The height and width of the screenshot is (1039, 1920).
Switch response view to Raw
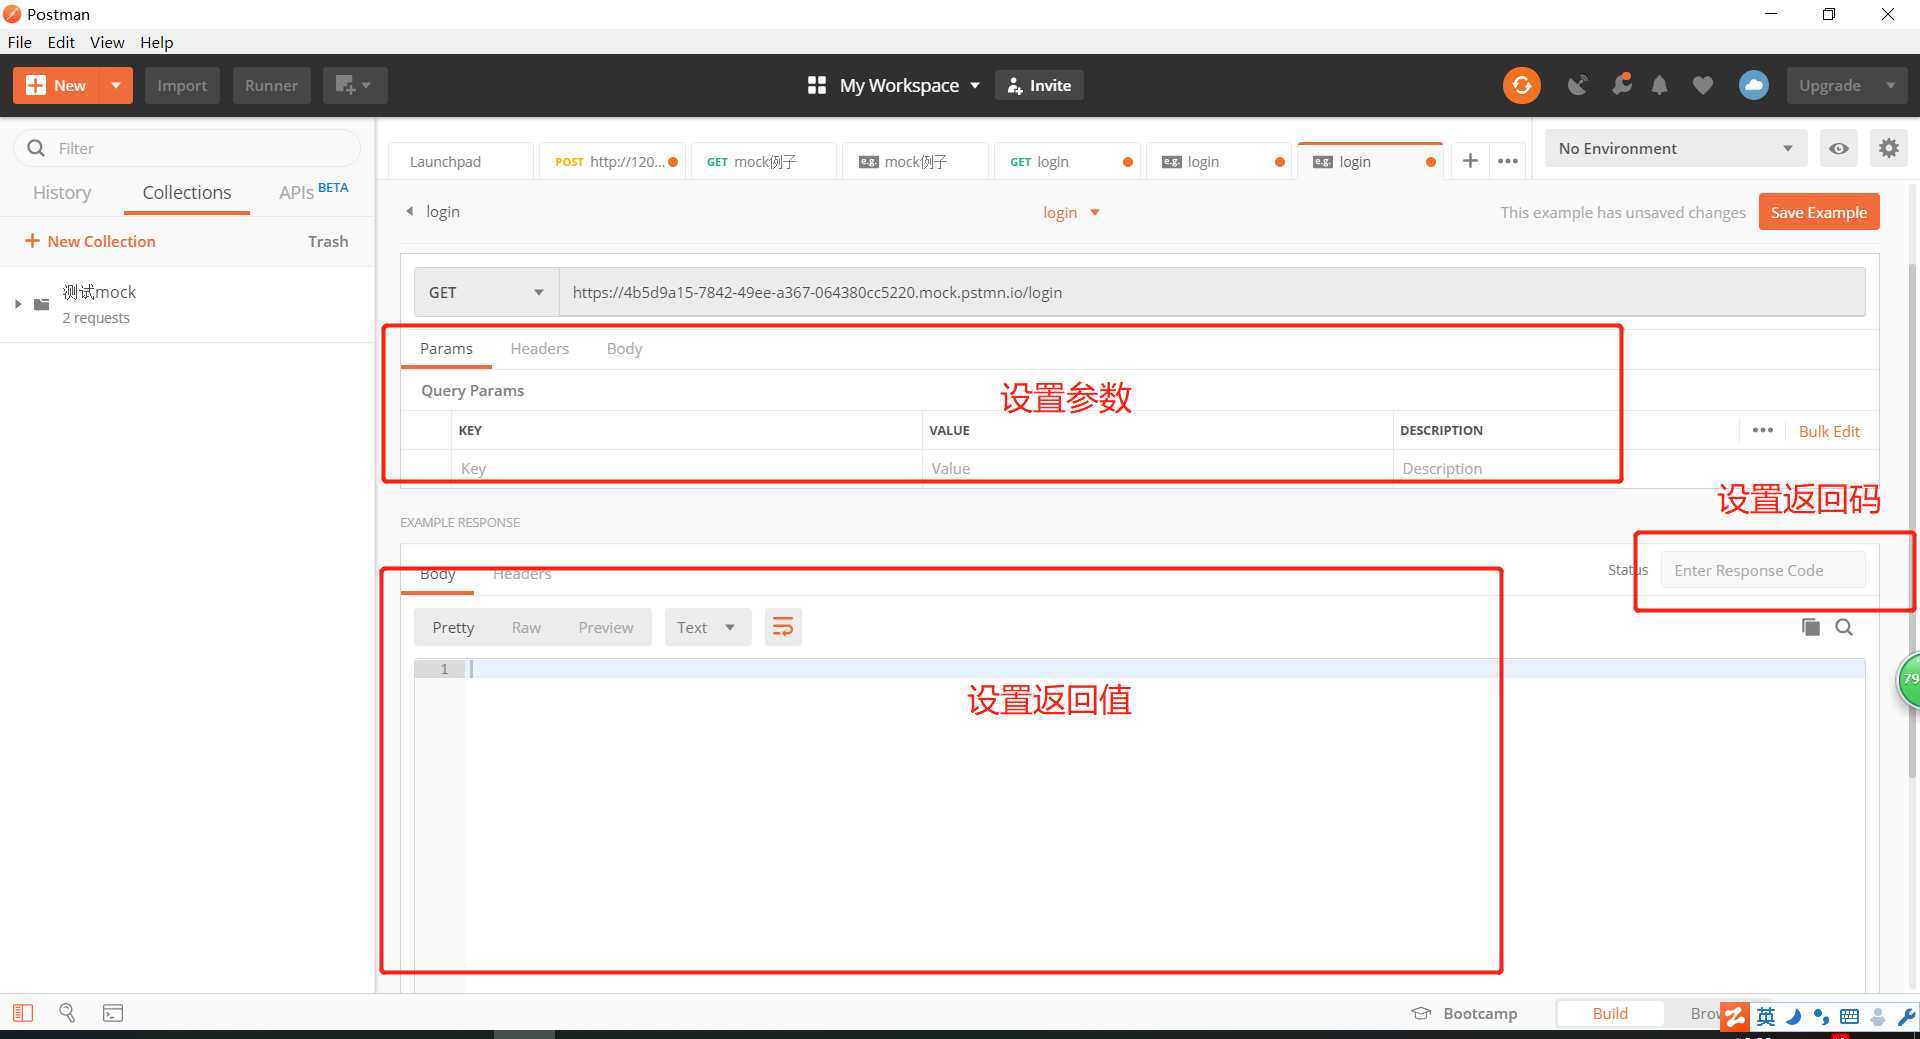(526, 627)
